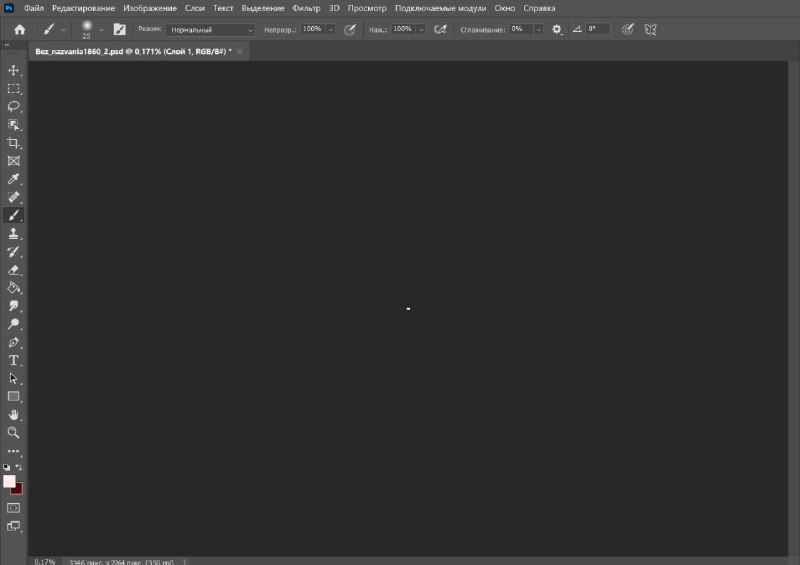The image size is (800, 565).
Task: Open the brush tool preset picker arrow
Action: point(63,30)
